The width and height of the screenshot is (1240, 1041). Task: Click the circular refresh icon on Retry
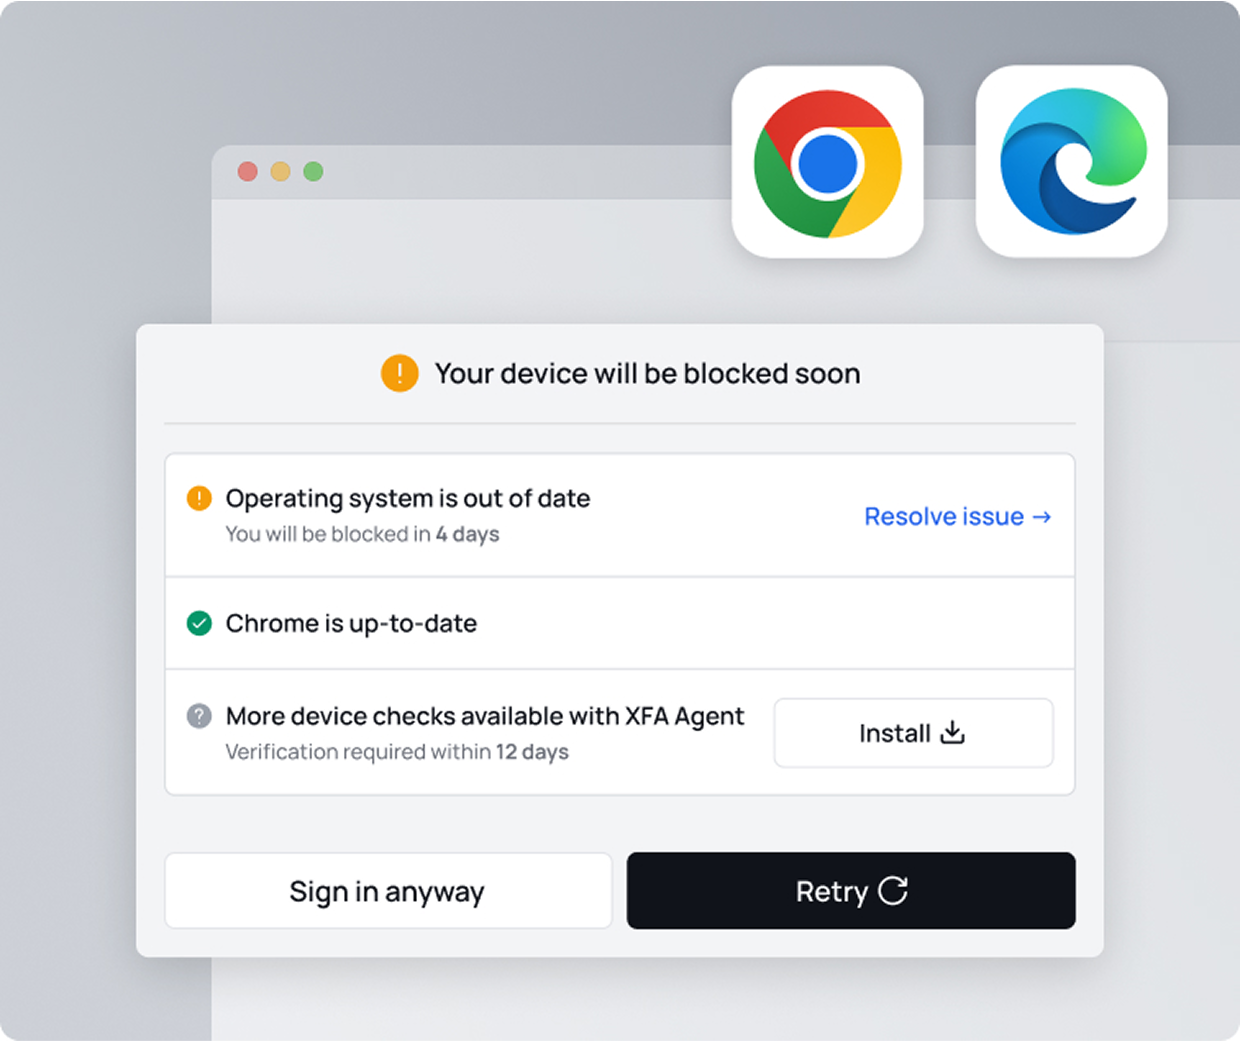tap(893, 891)
